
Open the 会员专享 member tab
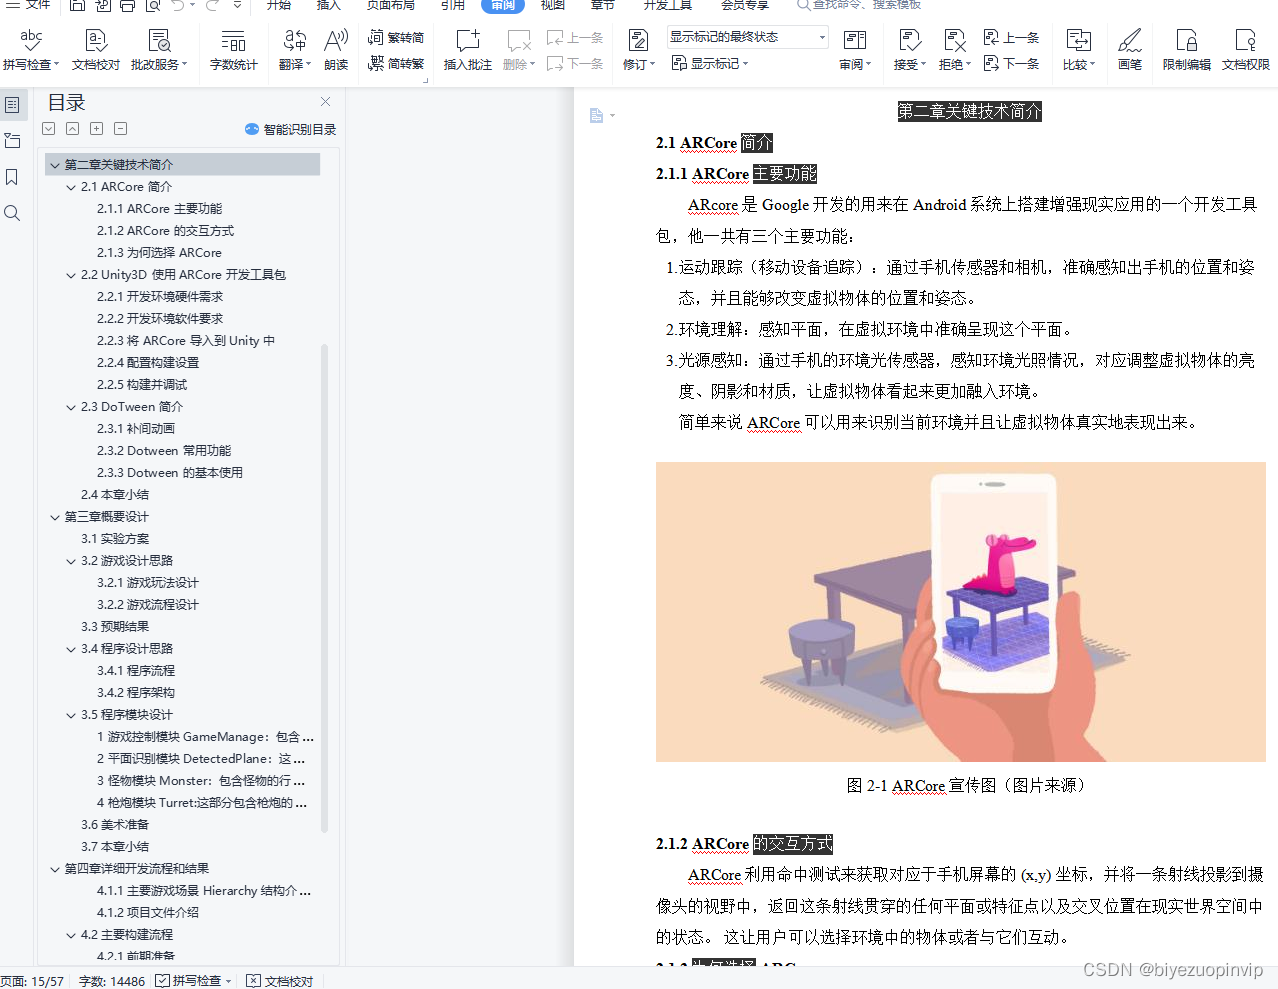(x=745, y=5)
